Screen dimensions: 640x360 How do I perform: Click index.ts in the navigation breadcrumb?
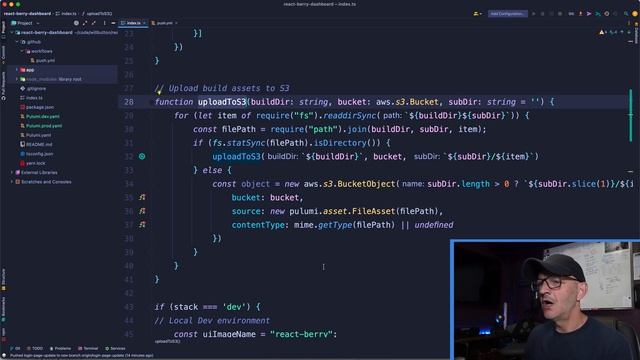click(66, 13)
